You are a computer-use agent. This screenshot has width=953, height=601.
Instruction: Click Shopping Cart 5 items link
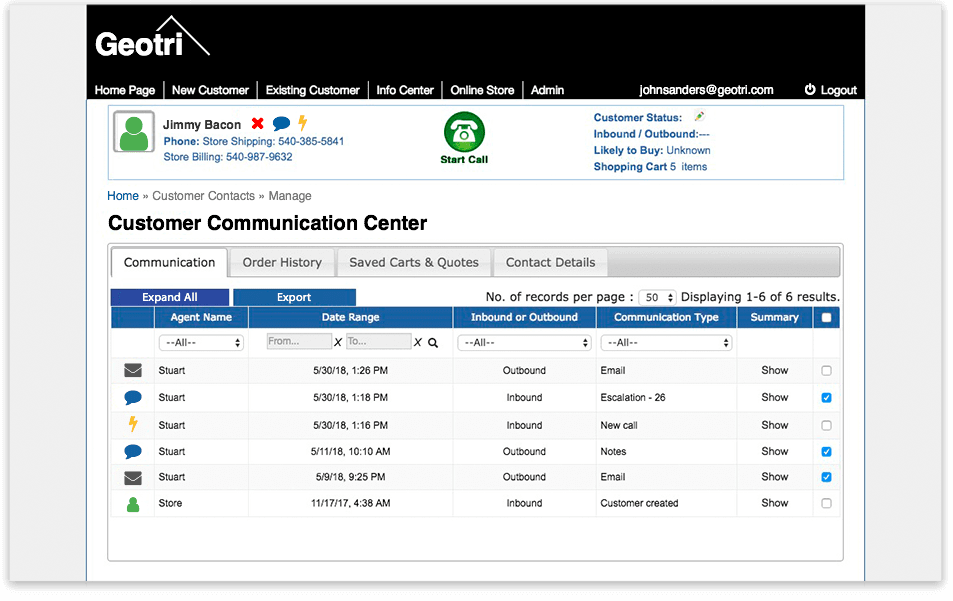[x=650, y=167]
